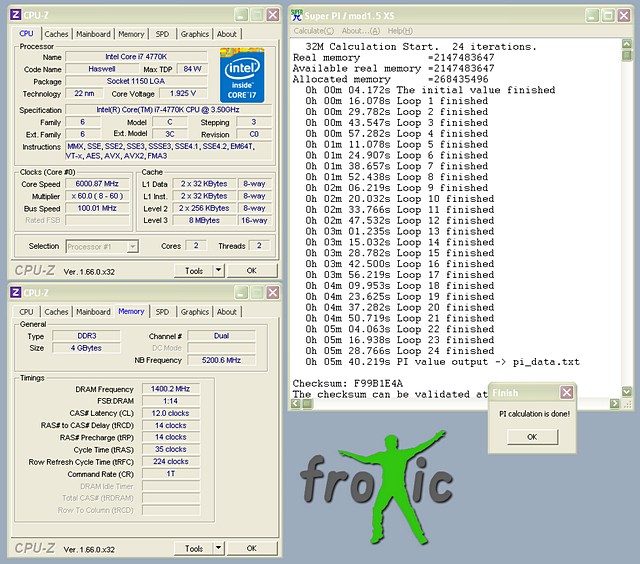Screen dimensions: 640x564
Task: Open Tools dropdown arrow in bottom CPU-Z window
Action: coord(219,548)
